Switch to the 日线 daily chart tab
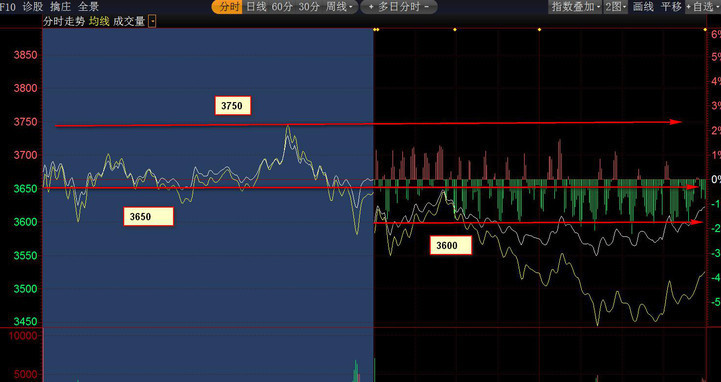The width and height of the screenshot is (721, 382). 256,7
